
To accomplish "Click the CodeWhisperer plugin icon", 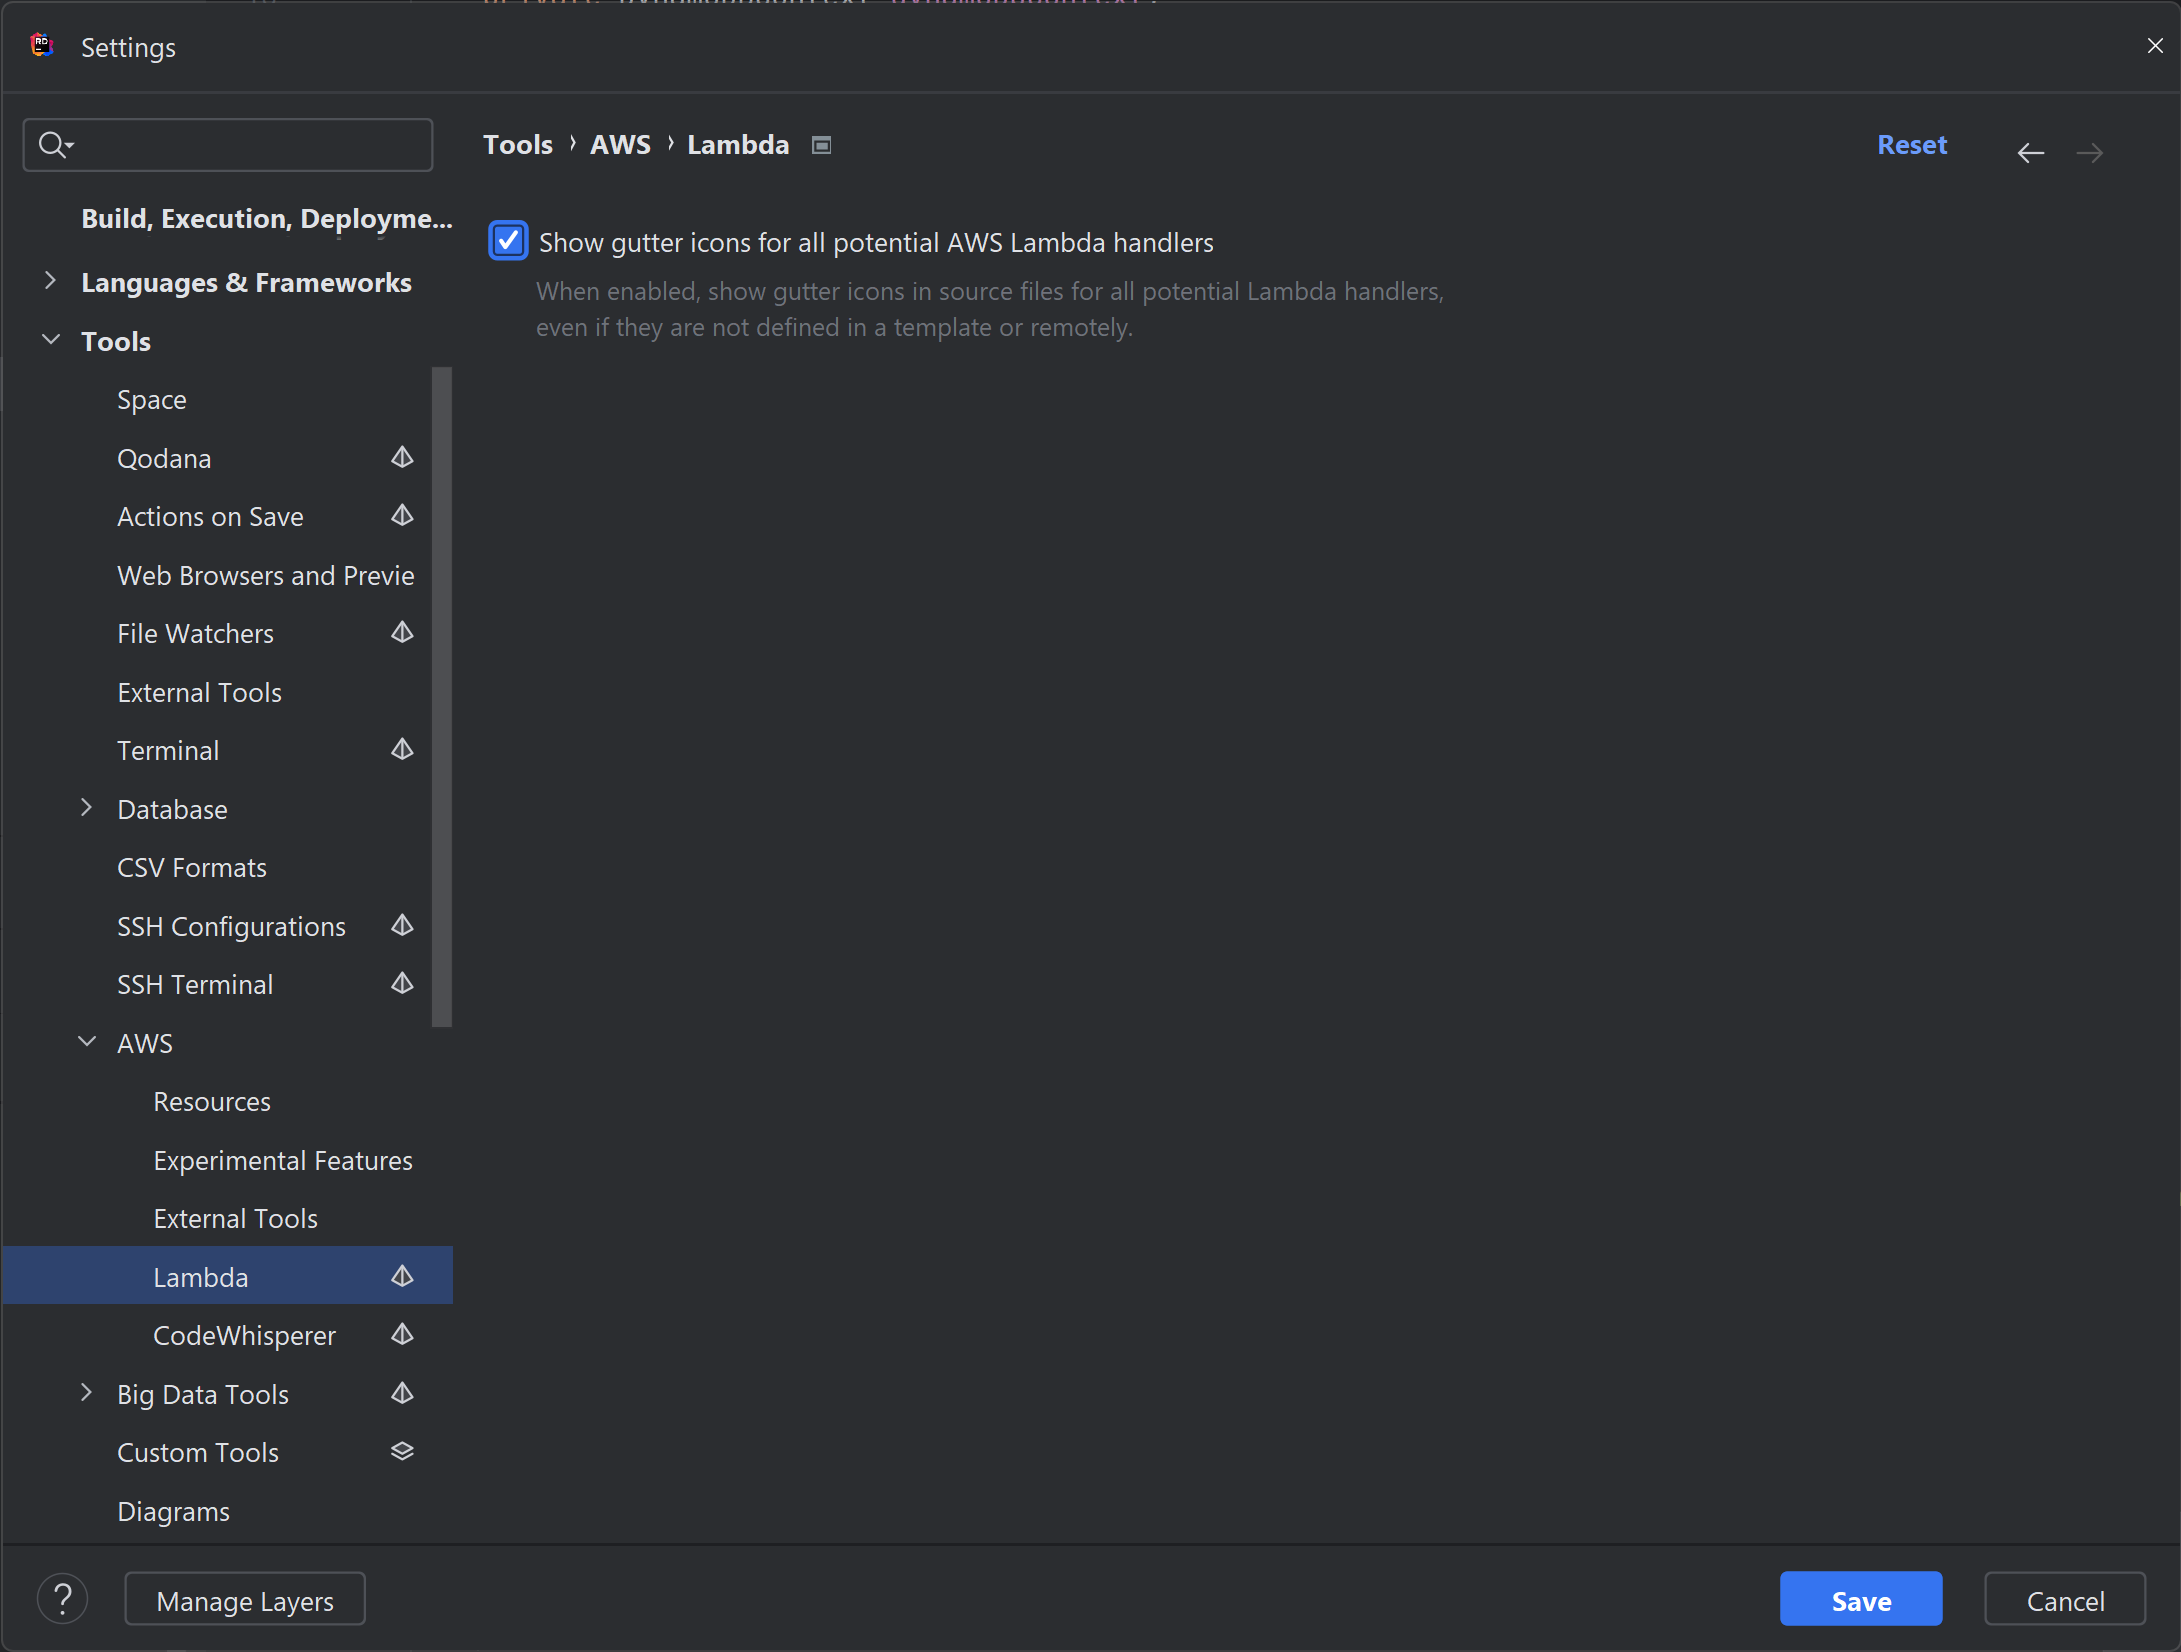I will (403, 1336).
